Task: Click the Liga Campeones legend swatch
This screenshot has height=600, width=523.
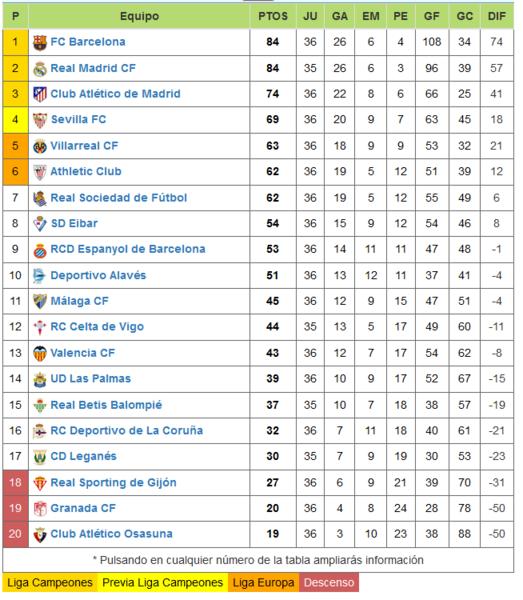Action: (x=50, y=583)
